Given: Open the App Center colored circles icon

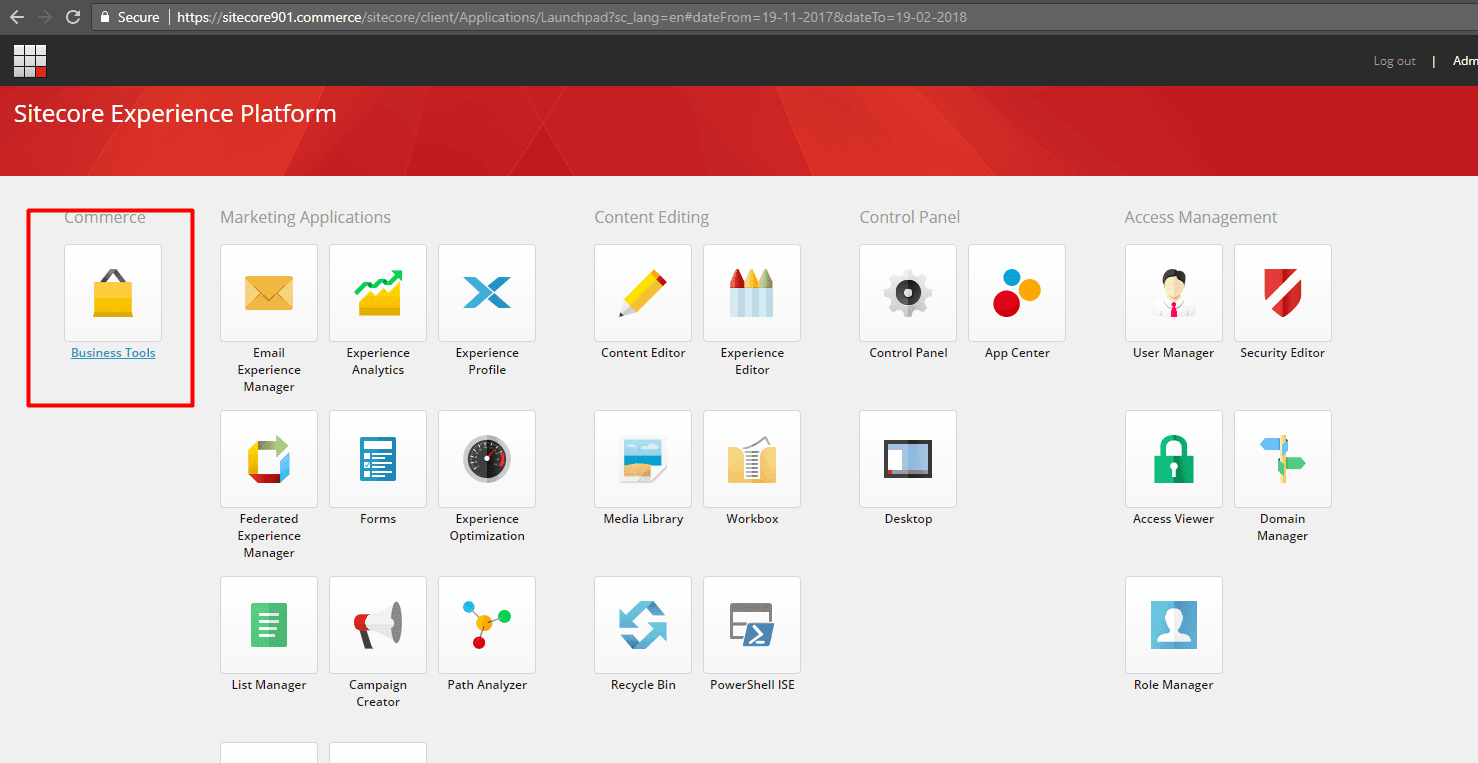Looking at the screenshot, I should pos(1017,293).
